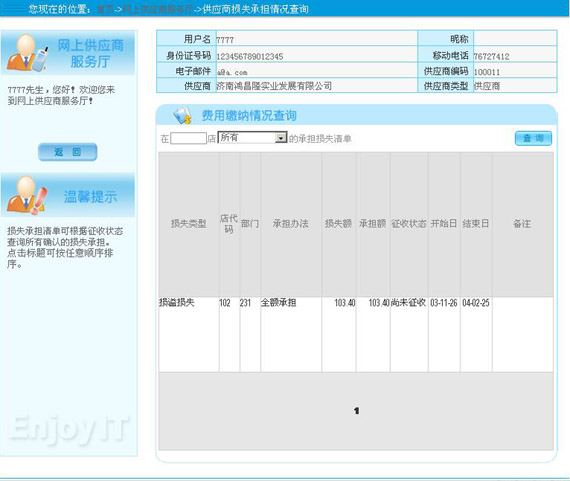570x481 pixels.
Task: Sort by the 损失额 column header
Action: pos(338,223)
